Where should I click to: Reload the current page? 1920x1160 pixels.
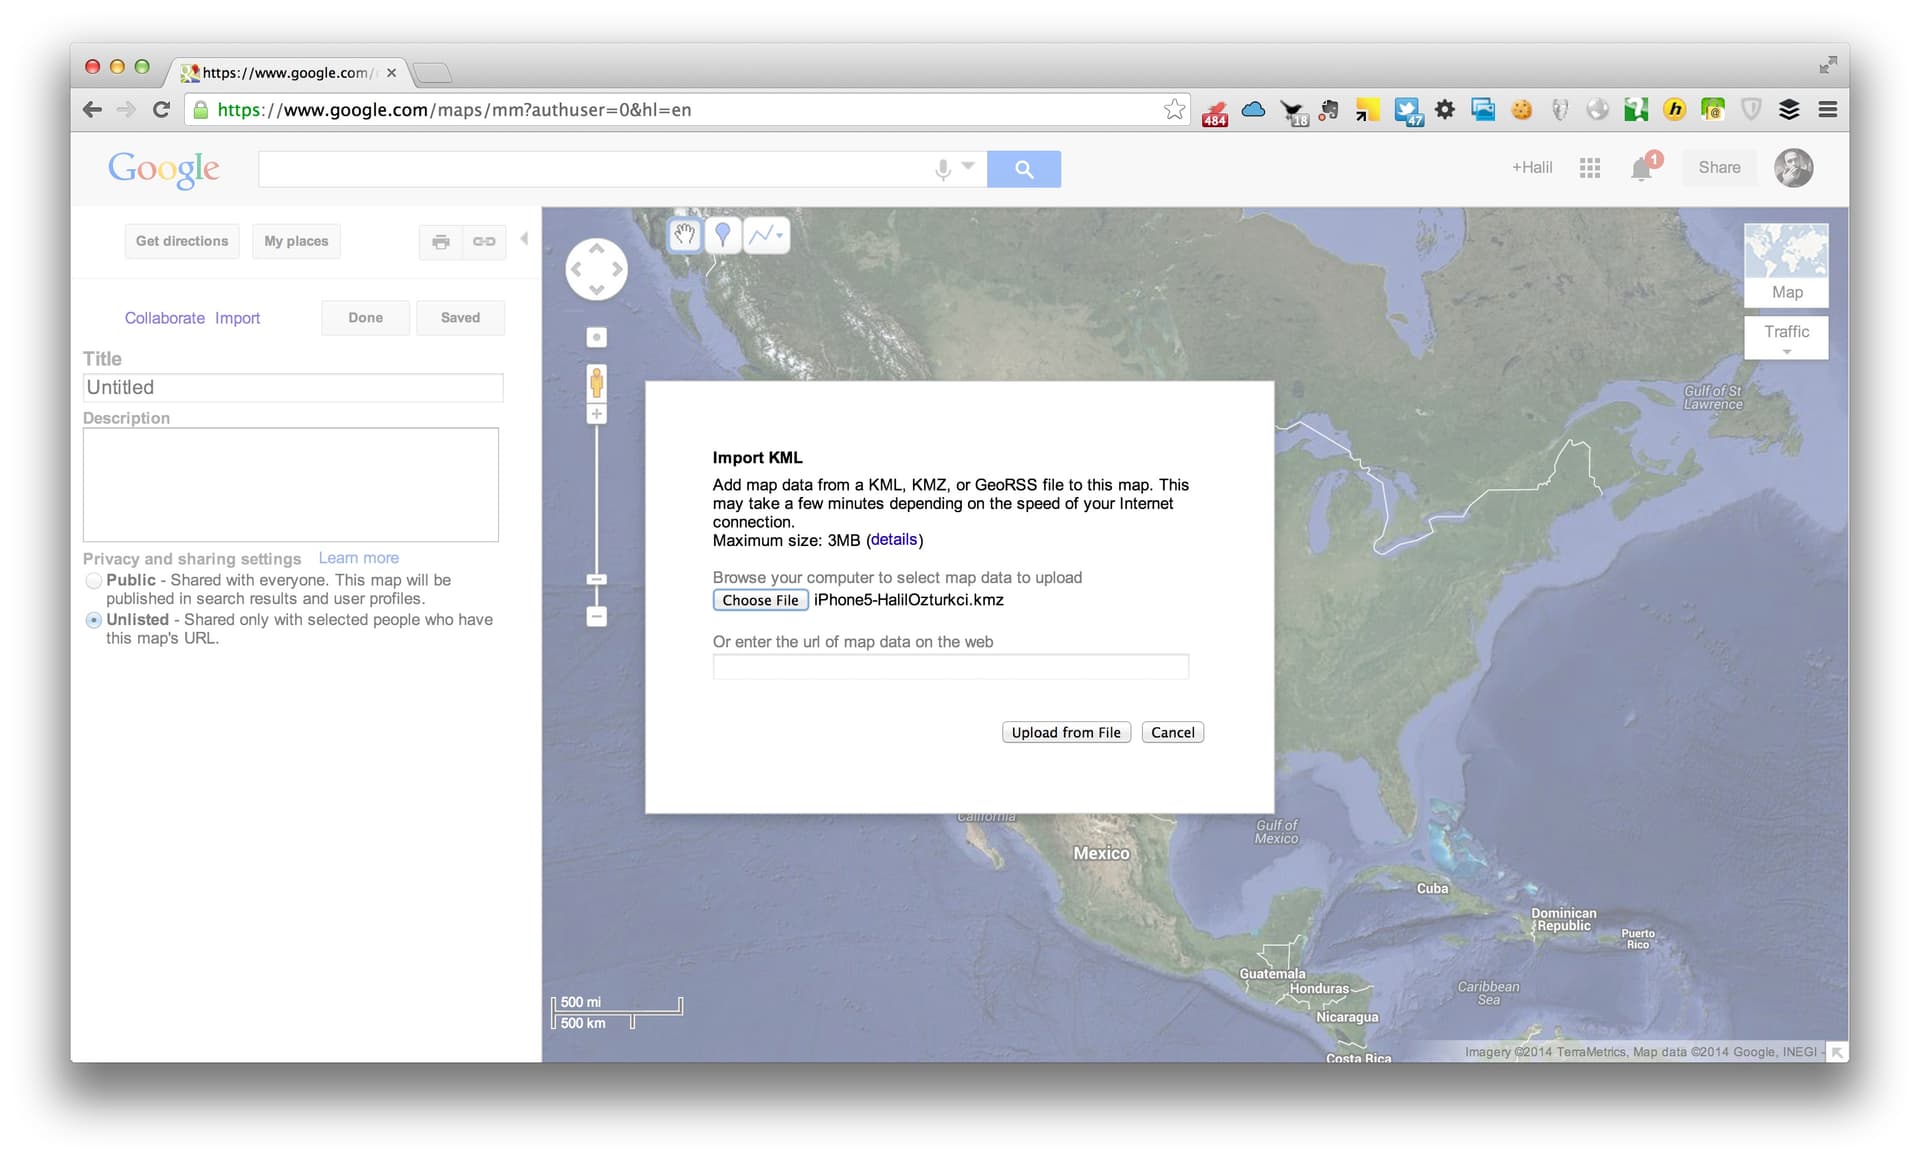[x=161, y=110]
